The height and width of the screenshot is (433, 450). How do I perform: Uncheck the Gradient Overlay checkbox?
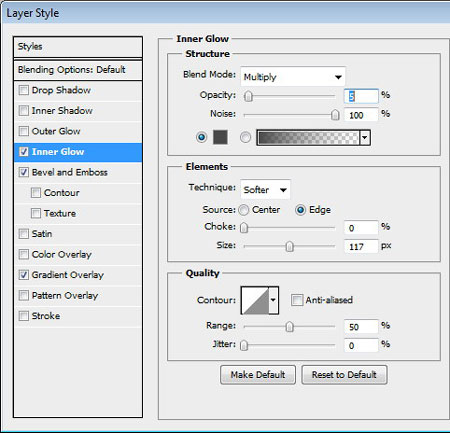[x=23, y=275]
